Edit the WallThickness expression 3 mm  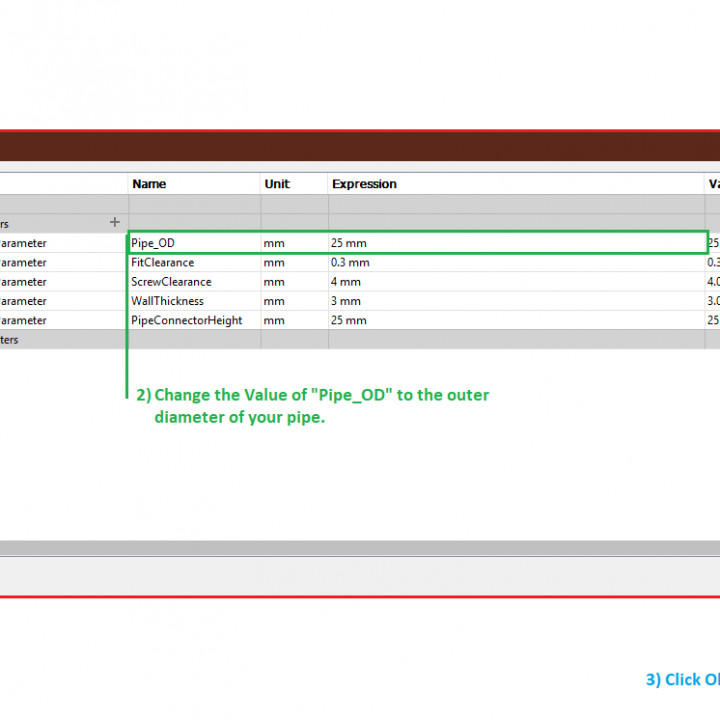pos(346,301)
